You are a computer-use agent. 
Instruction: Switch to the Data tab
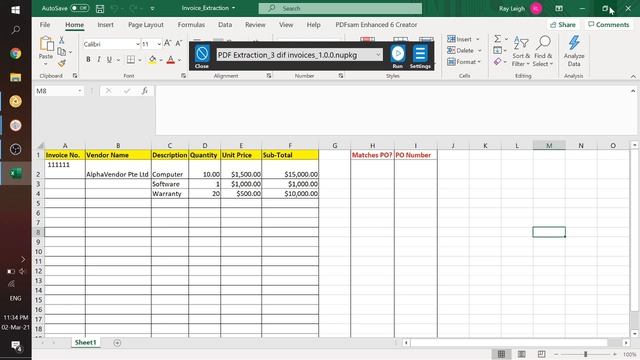225,24
